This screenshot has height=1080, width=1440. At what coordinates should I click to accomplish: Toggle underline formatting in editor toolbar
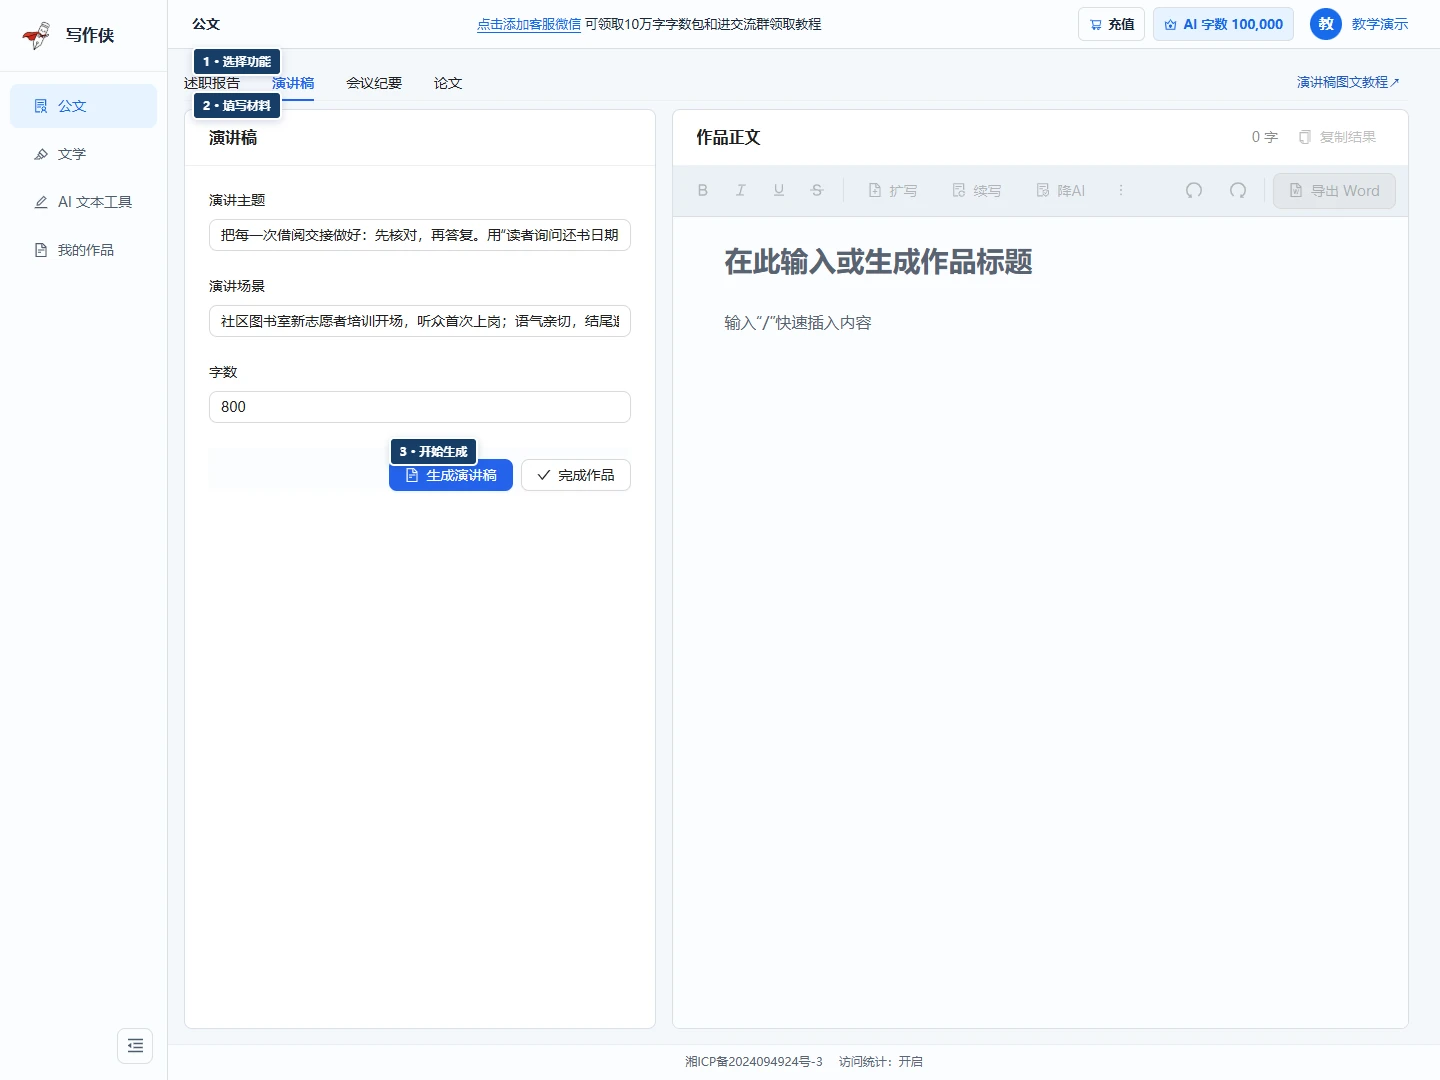779,190
